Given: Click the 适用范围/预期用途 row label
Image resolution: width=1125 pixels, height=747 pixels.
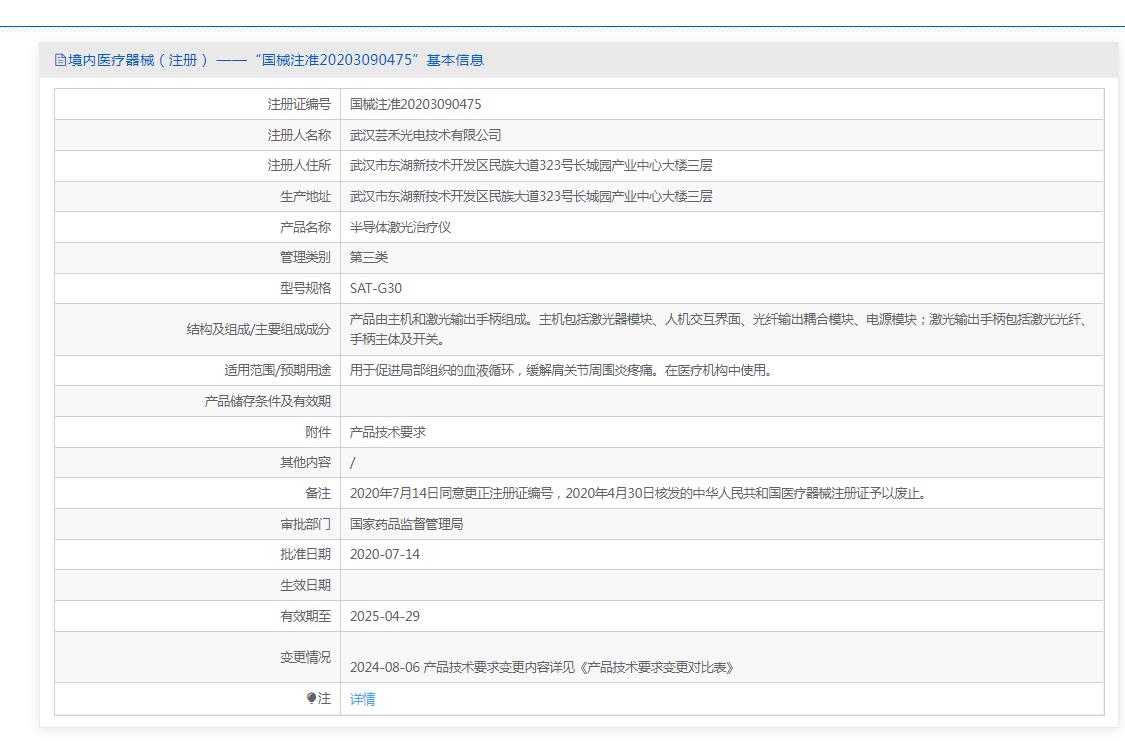Looking at the screenshot, I should coord(277,370).
